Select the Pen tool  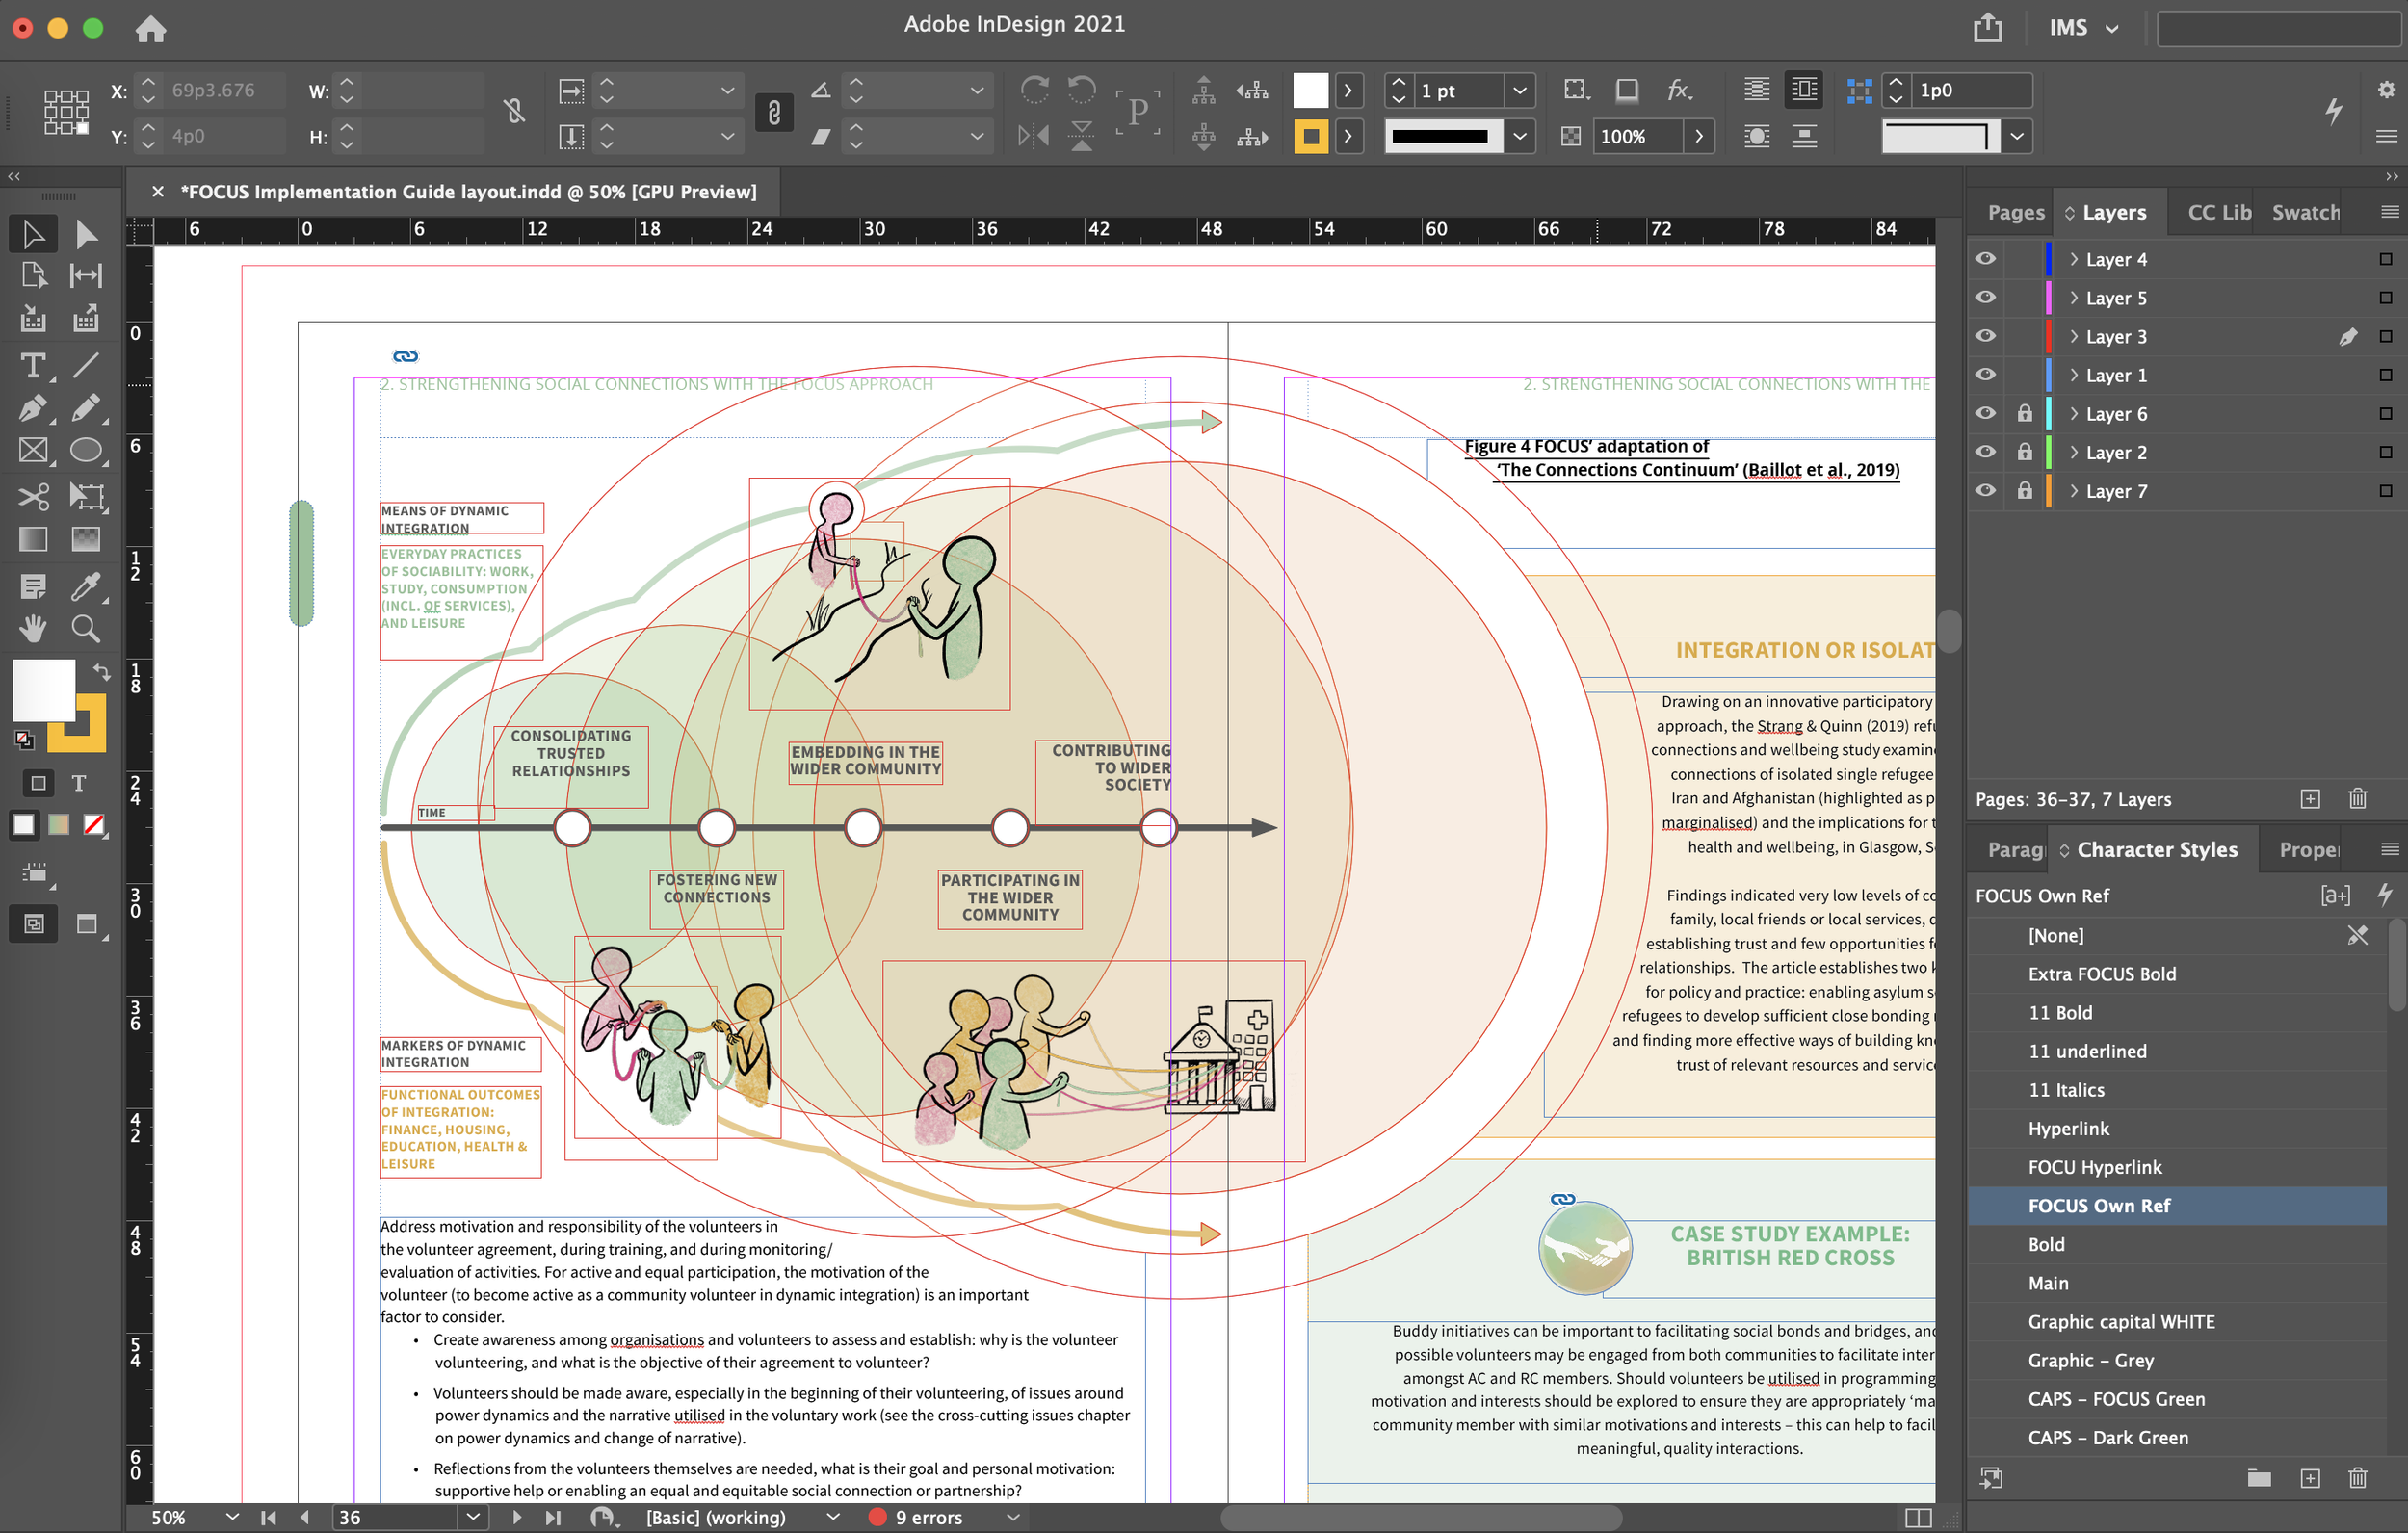[x=32, y=408]
